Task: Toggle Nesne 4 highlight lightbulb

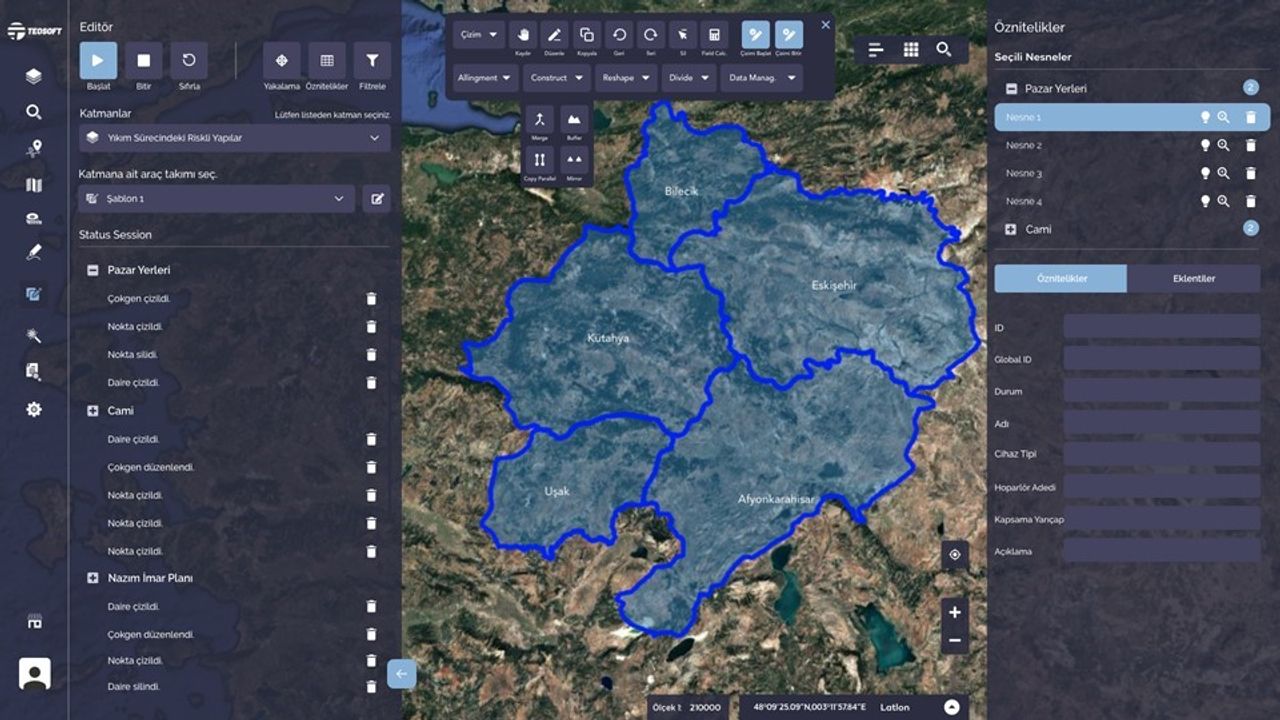Action: [1205, 201]
